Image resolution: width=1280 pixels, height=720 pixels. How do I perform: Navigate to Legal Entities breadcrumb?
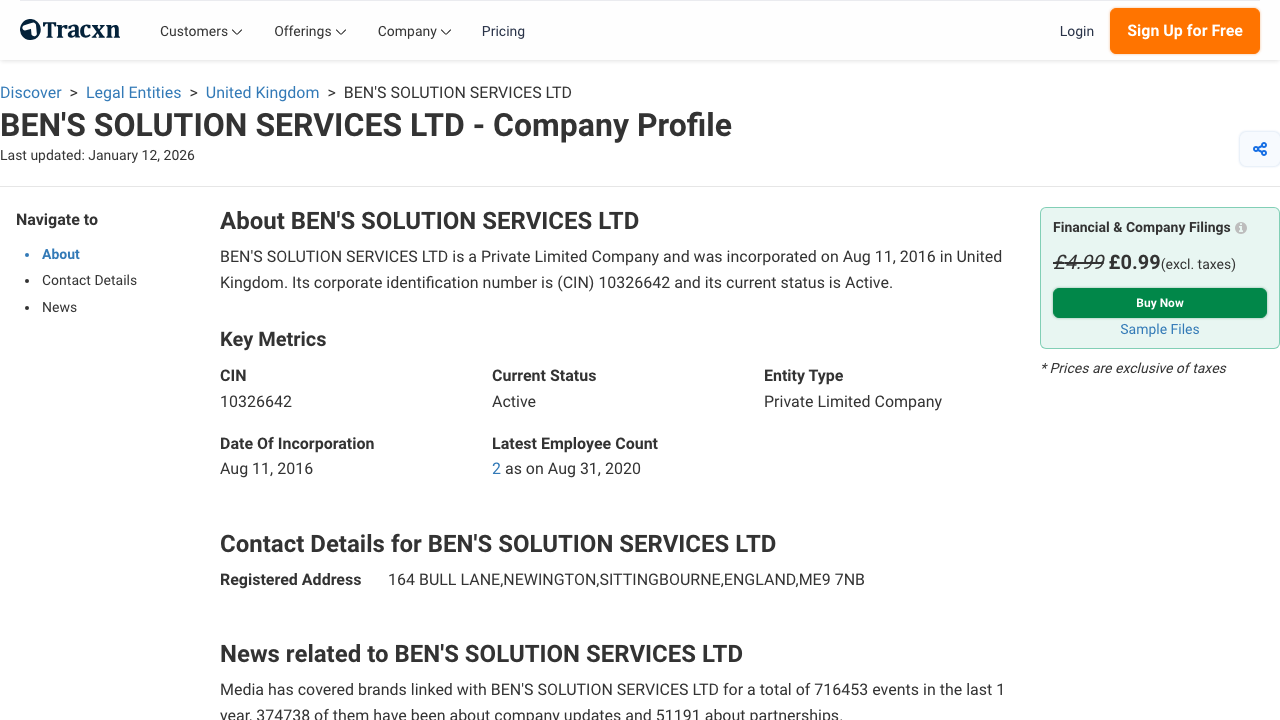pyautogui.click(x=133, y=92)
